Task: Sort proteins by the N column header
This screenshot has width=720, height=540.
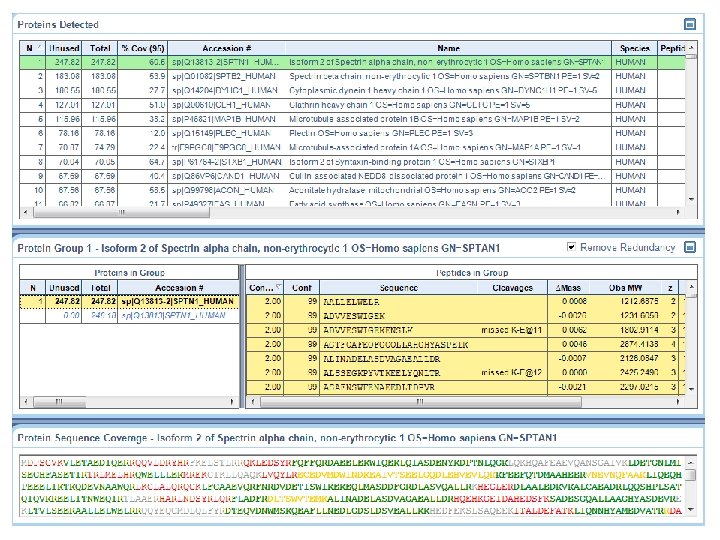Action: (32, 48)
